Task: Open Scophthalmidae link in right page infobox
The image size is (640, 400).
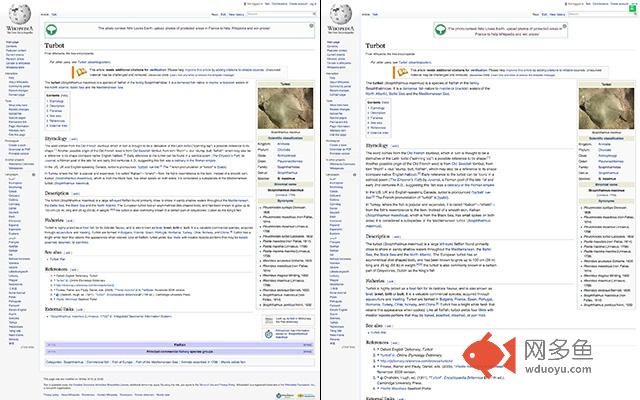Action: point(610,167)
